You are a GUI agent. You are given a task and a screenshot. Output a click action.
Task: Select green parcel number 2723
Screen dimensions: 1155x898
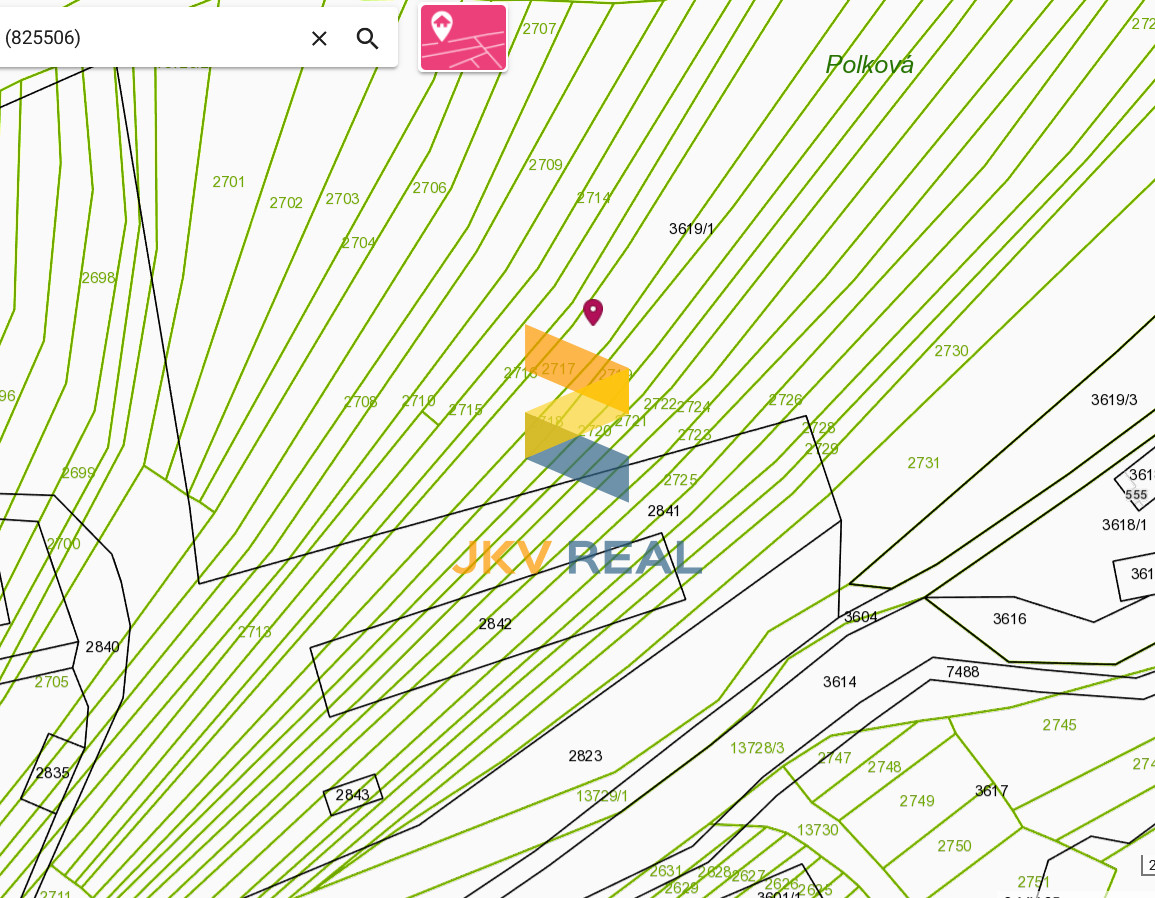(x=695, y=435)
